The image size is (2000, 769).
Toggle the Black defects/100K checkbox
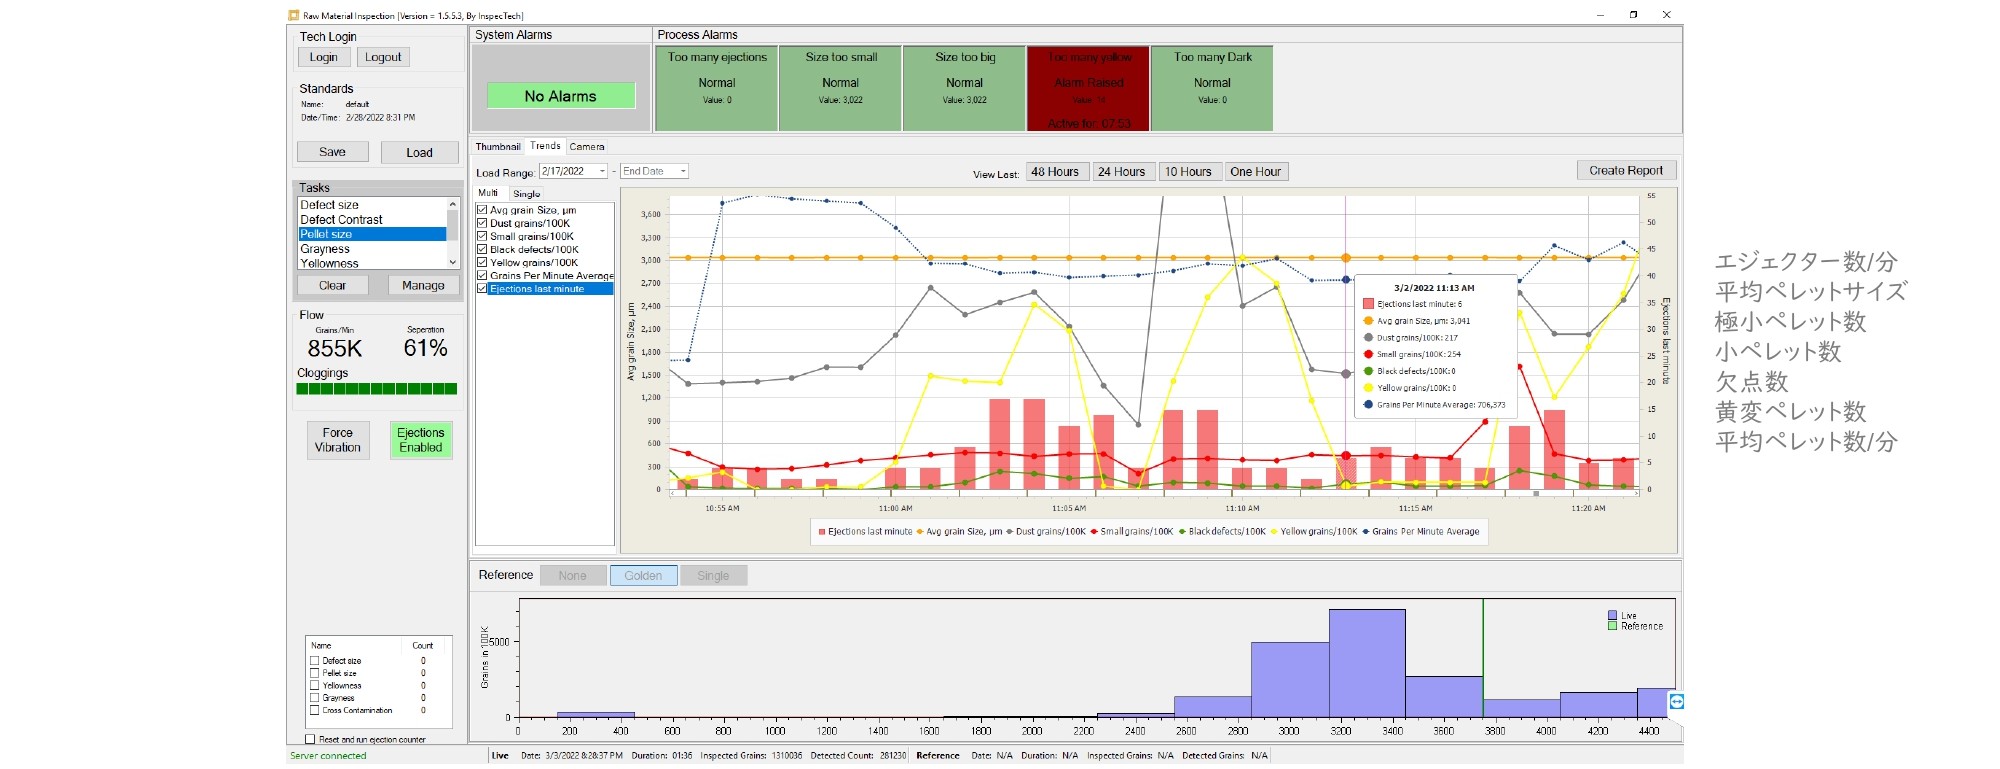pyautogui.click(x=482, y=250)
